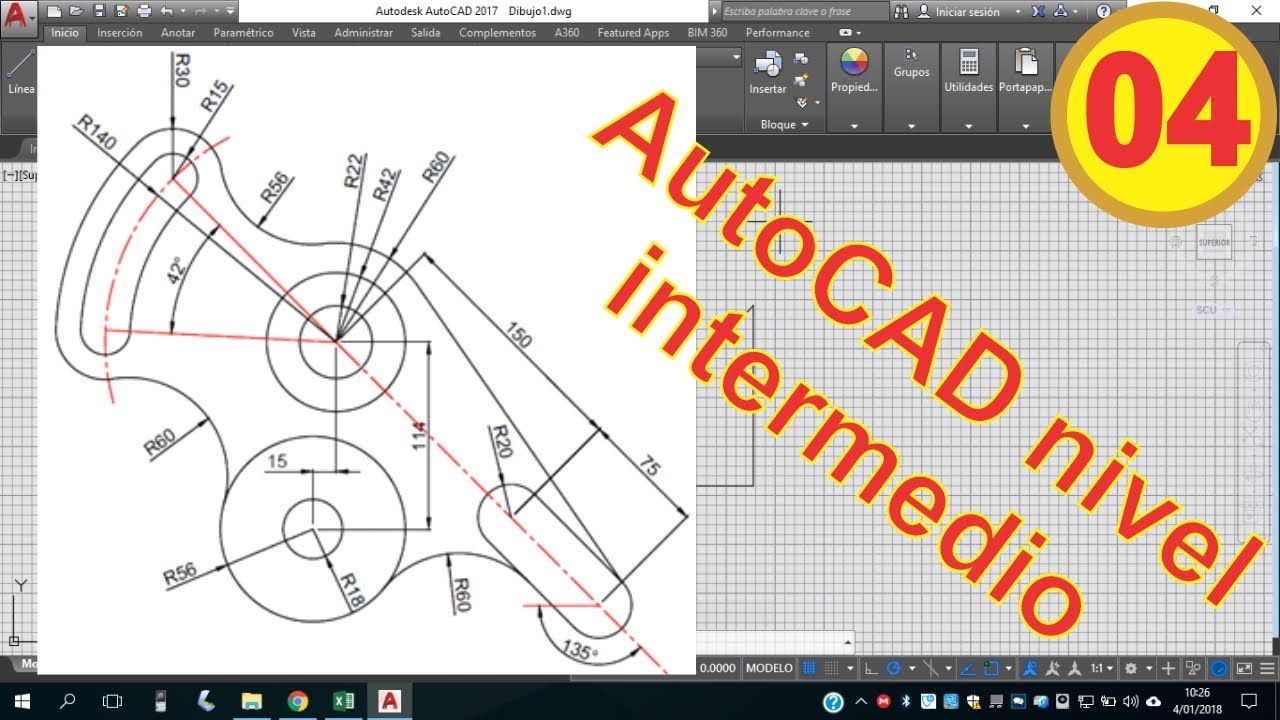
Task: Click the Isolate Objects status icon
Action: (x=1193, y=668)
